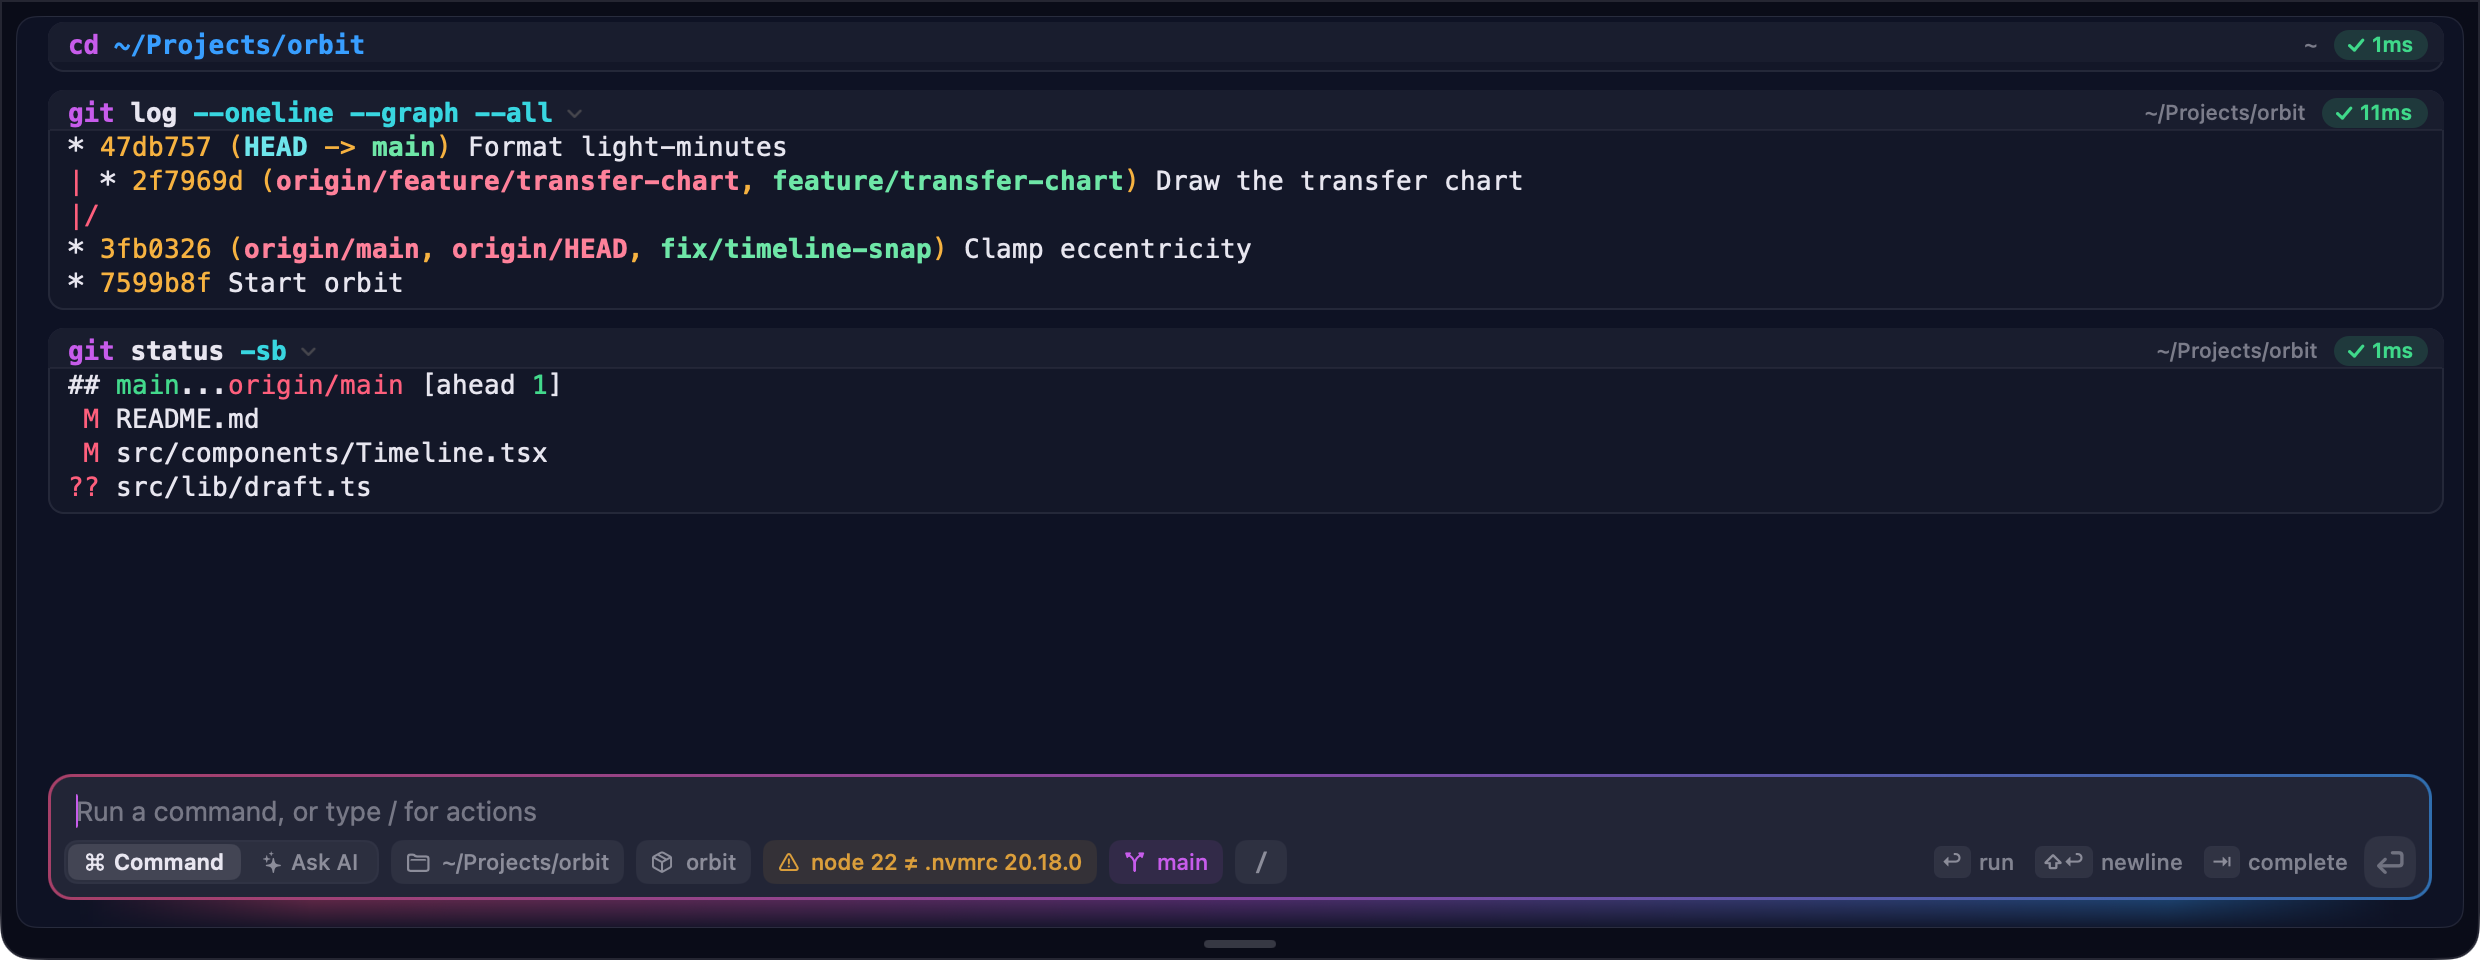
Task: Click the Draw the transfer chart message
Action: [1340, 181]
